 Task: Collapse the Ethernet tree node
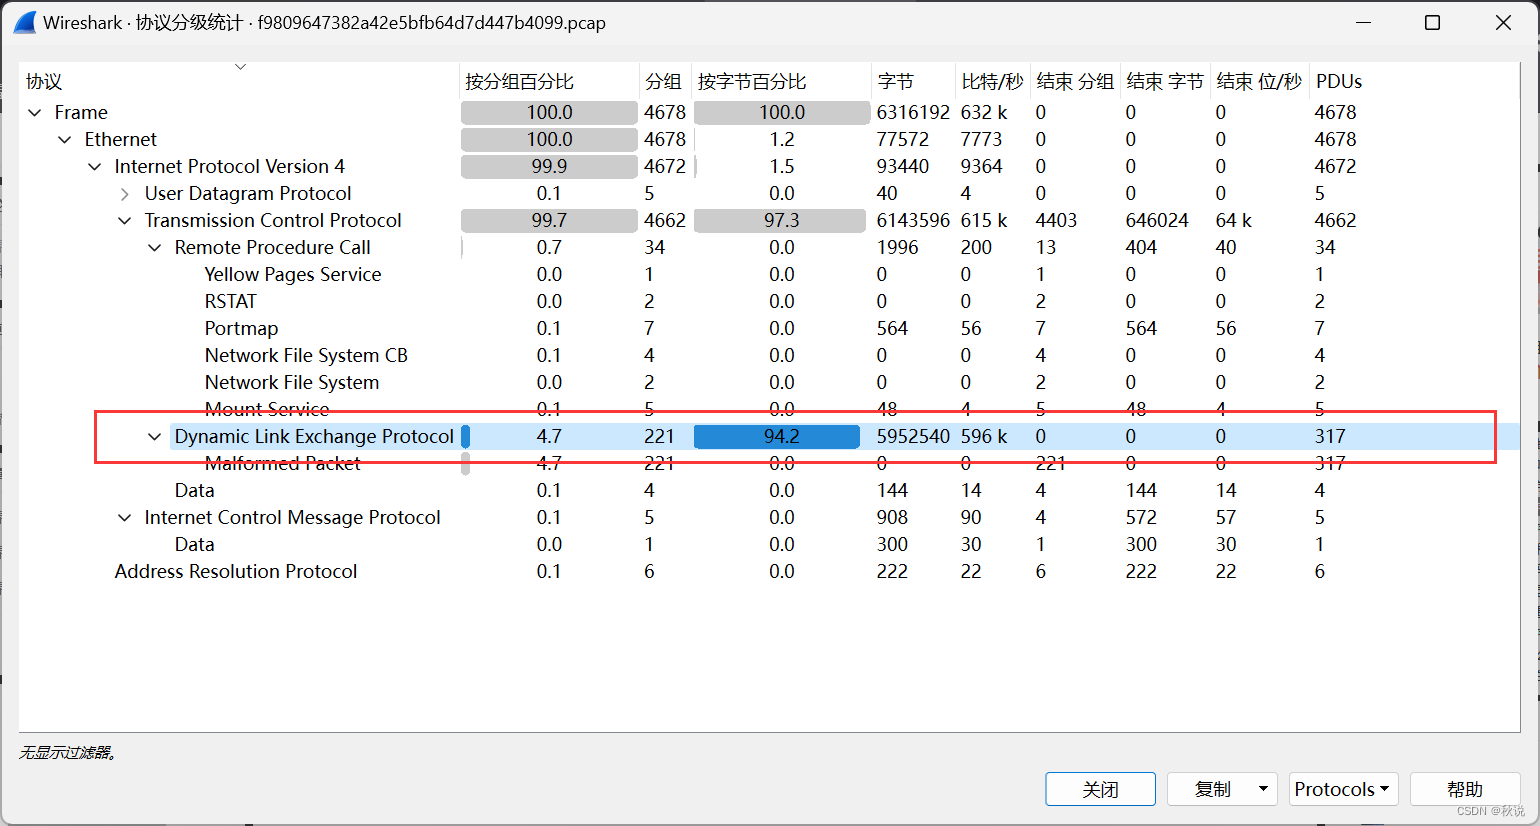pos(65,140)
